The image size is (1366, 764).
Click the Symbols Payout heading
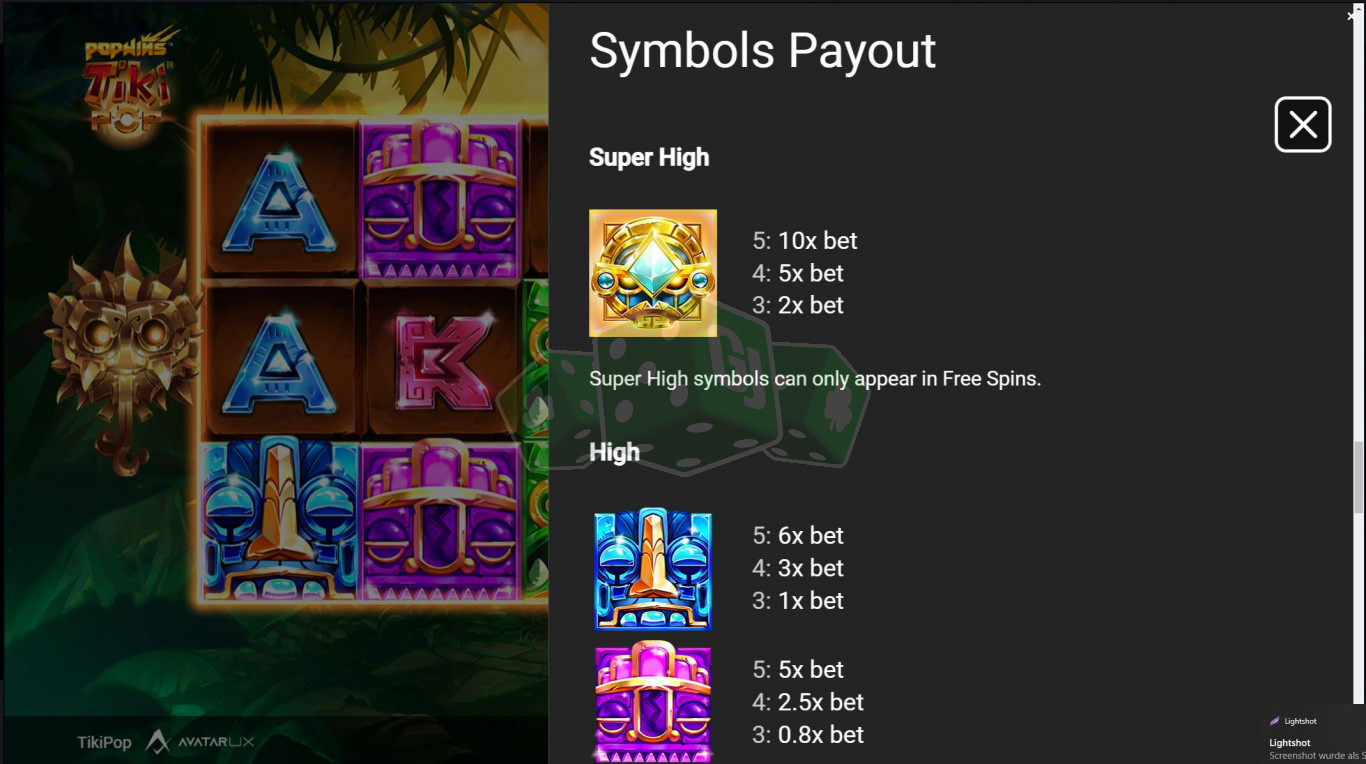tap(762, 50)
